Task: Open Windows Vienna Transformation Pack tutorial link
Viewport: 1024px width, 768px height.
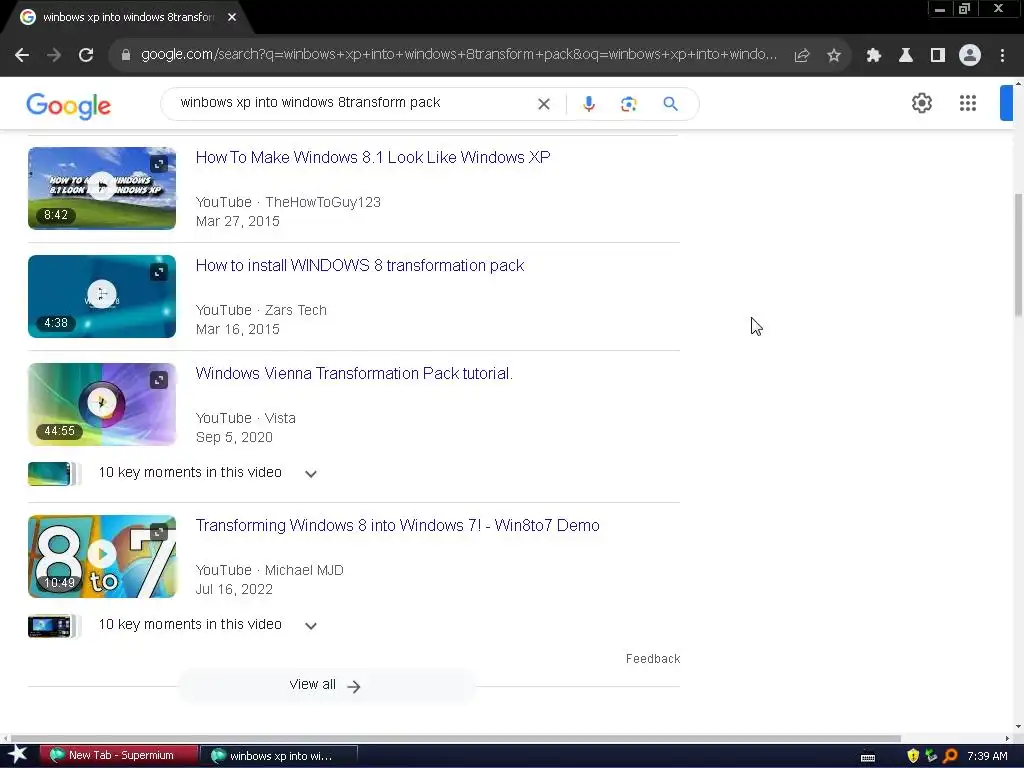Action: (354, 374)
